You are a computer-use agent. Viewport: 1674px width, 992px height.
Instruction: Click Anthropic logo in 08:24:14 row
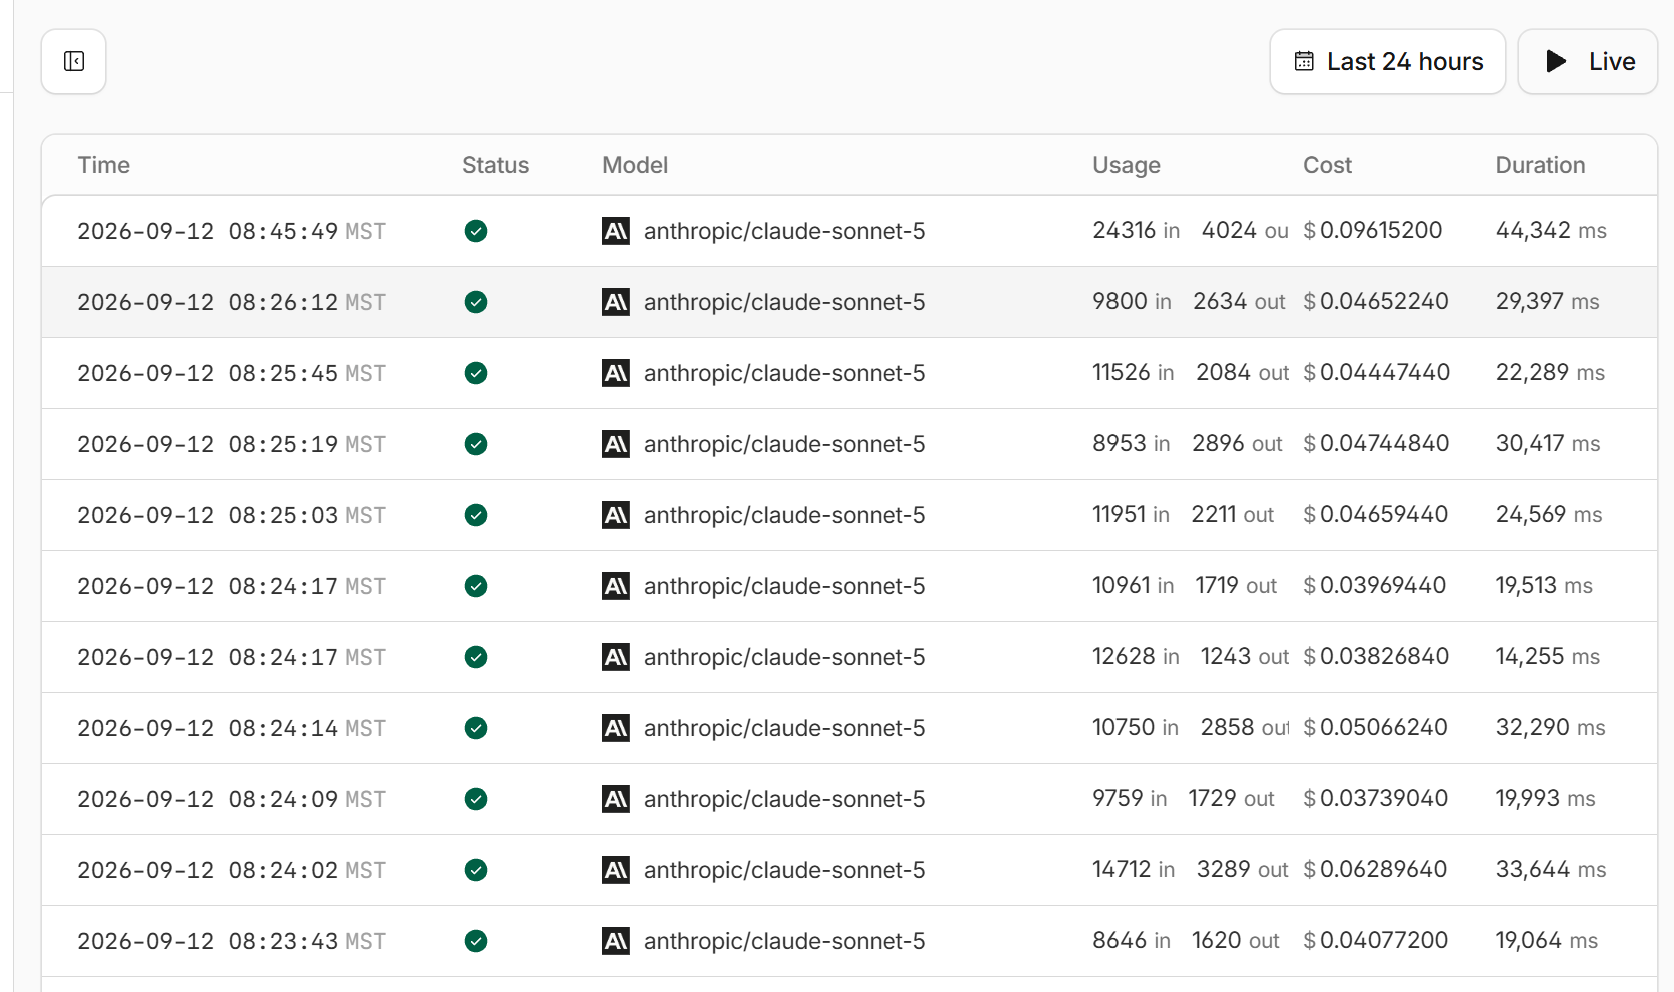tap(616, 728)
